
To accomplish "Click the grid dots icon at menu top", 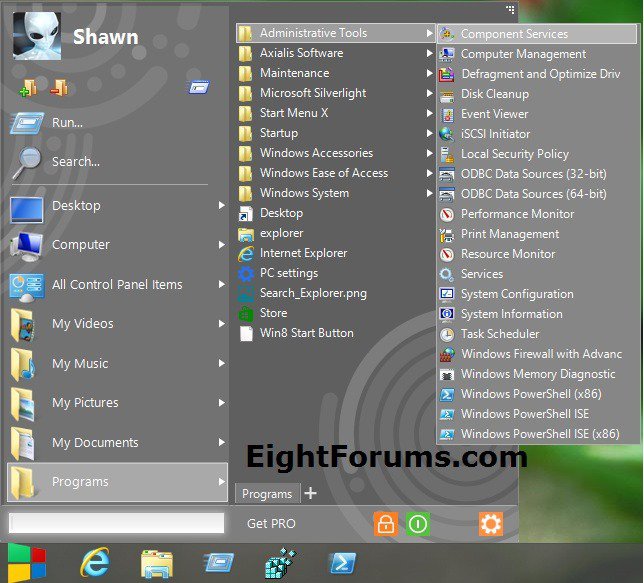I will pos(510,9).
